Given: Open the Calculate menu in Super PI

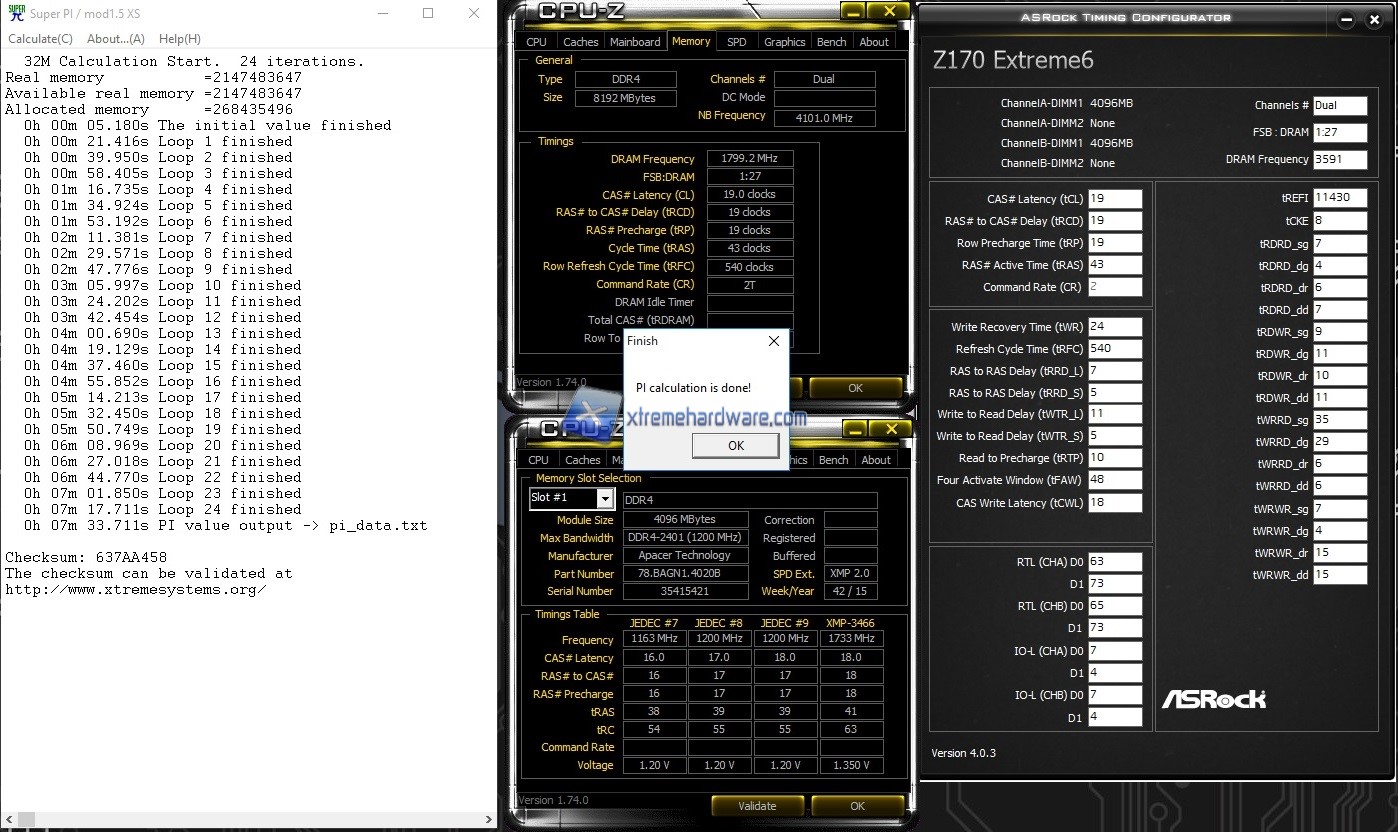Looking at the screenshot, I should [x=38, y=39].
